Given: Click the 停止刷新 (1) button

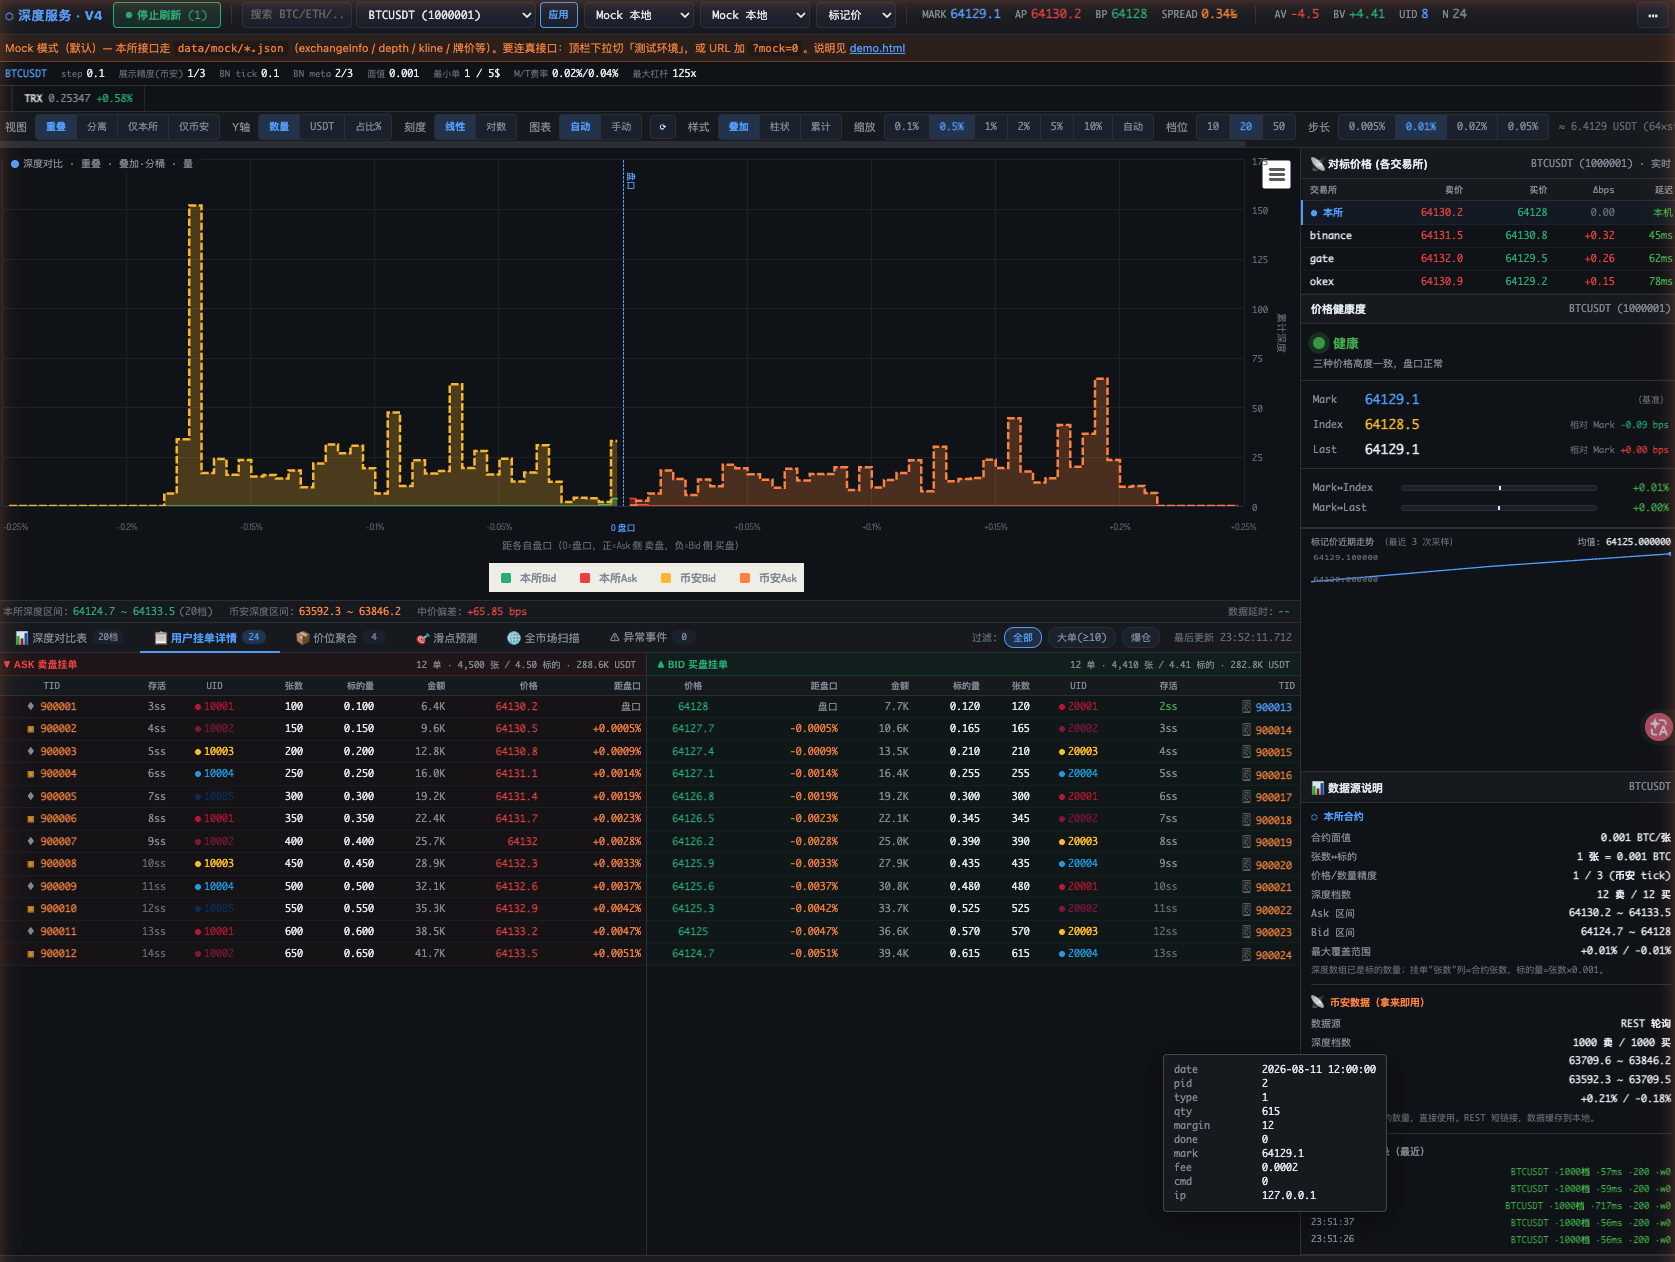Looking at the screenshot, I should point(167,15).
